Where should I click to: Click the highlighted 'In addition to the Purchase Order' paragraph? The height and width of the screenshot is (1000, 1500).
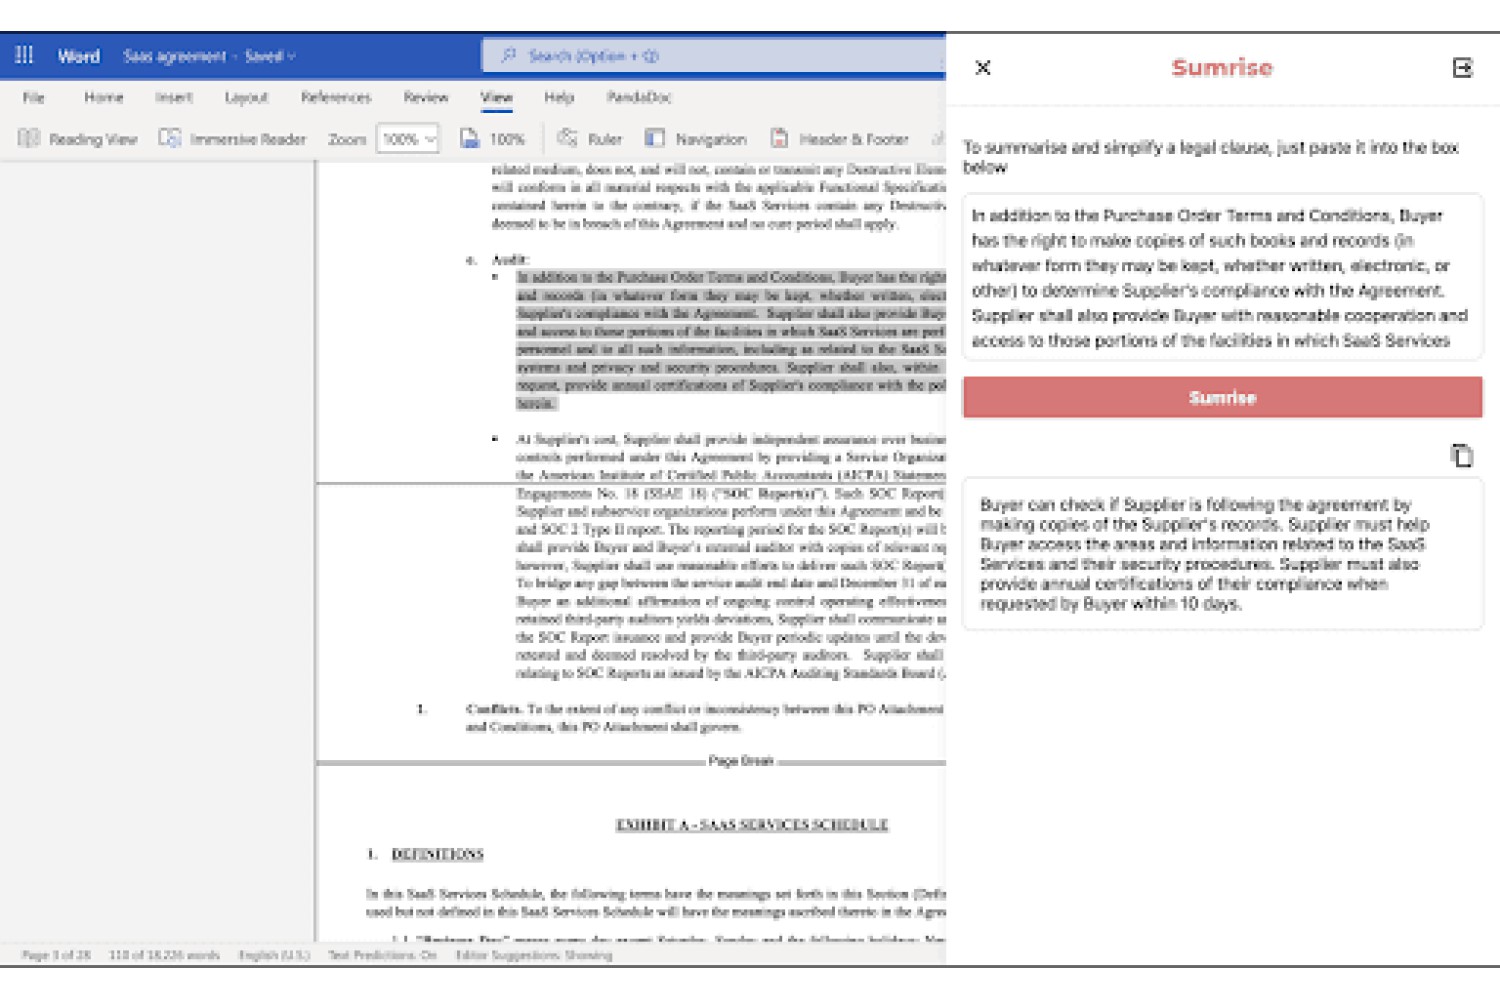point(730,340)
